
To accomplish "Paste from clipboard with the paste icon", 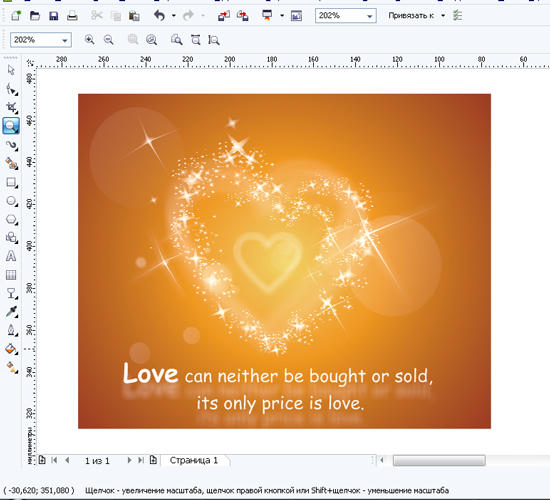I will coord(134,16).
